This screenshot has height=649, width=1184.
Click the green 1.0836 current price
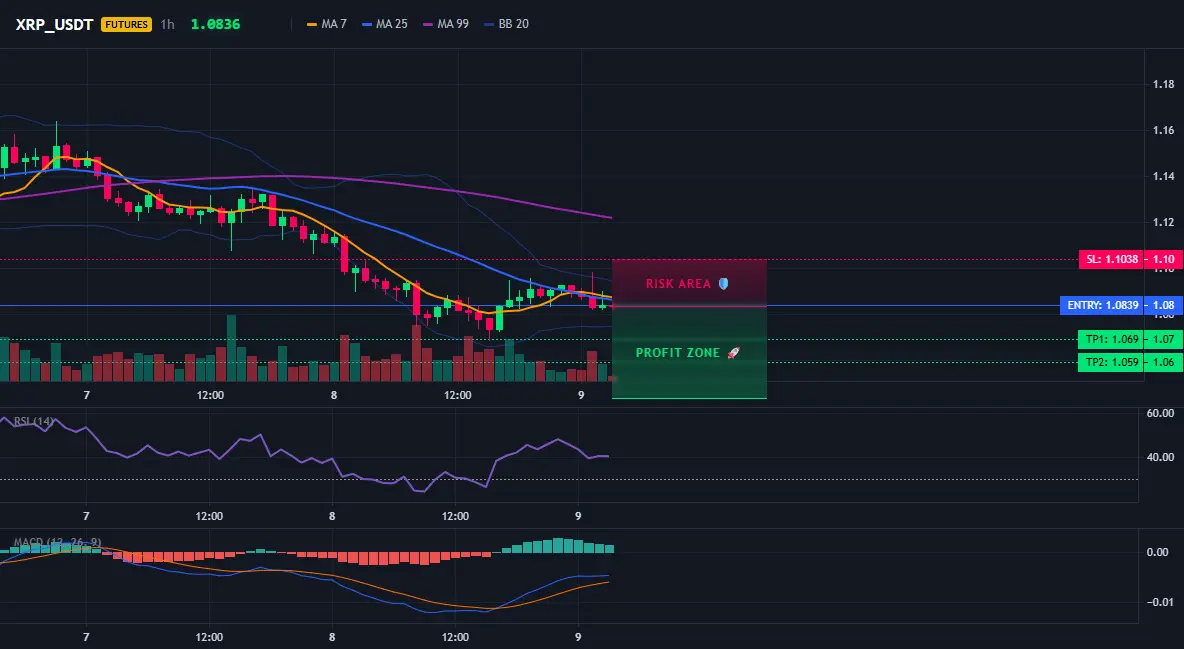tap(215, 24)
